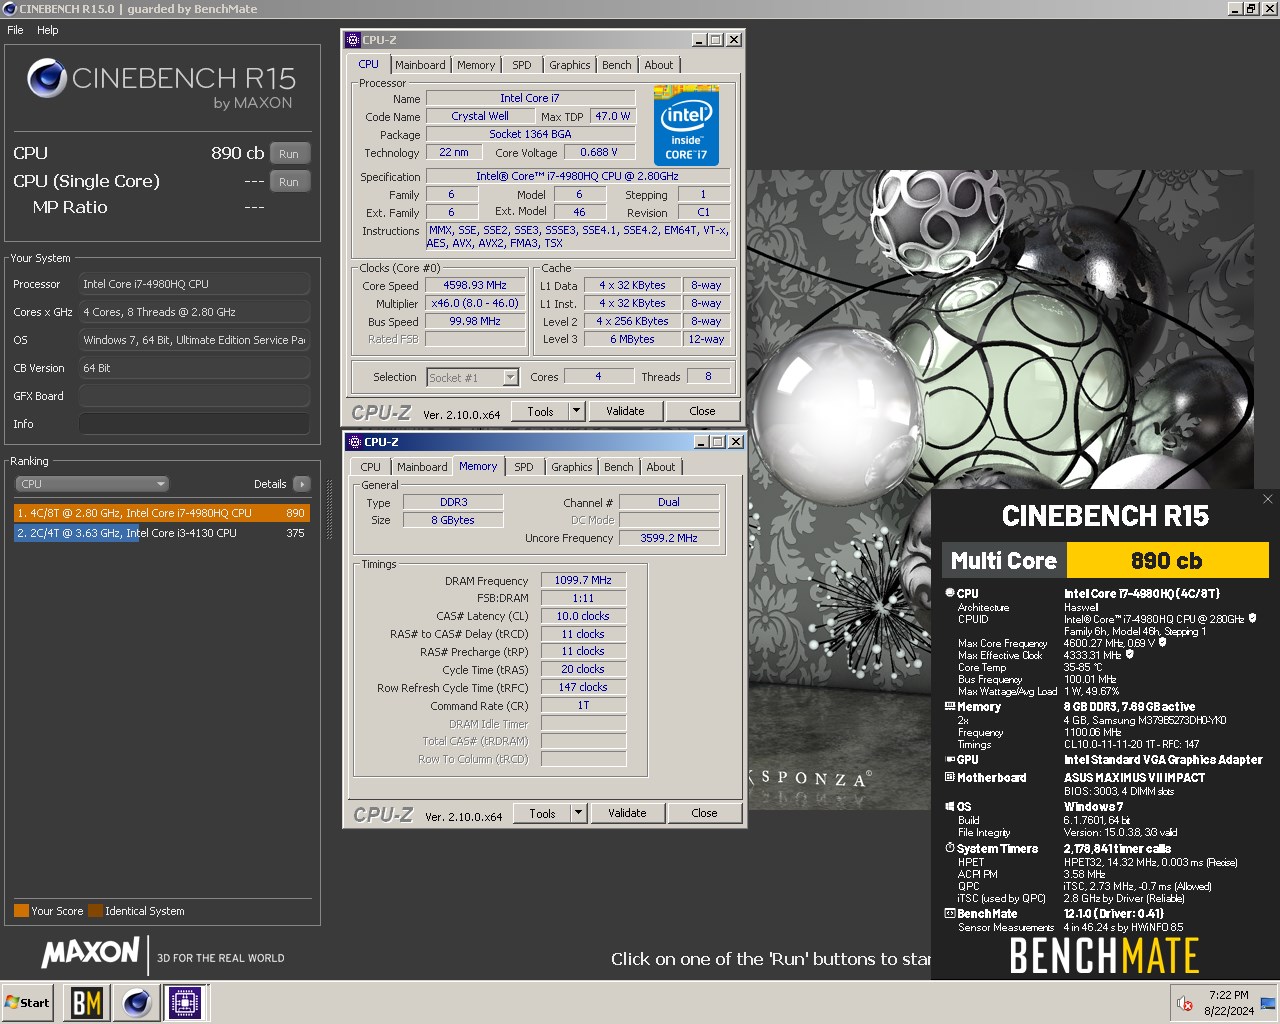This screenshot has width=1280, height=1024.
Task: Open Graphics tab in lower CPU-Z window
Action: click(x=572, y=467)
